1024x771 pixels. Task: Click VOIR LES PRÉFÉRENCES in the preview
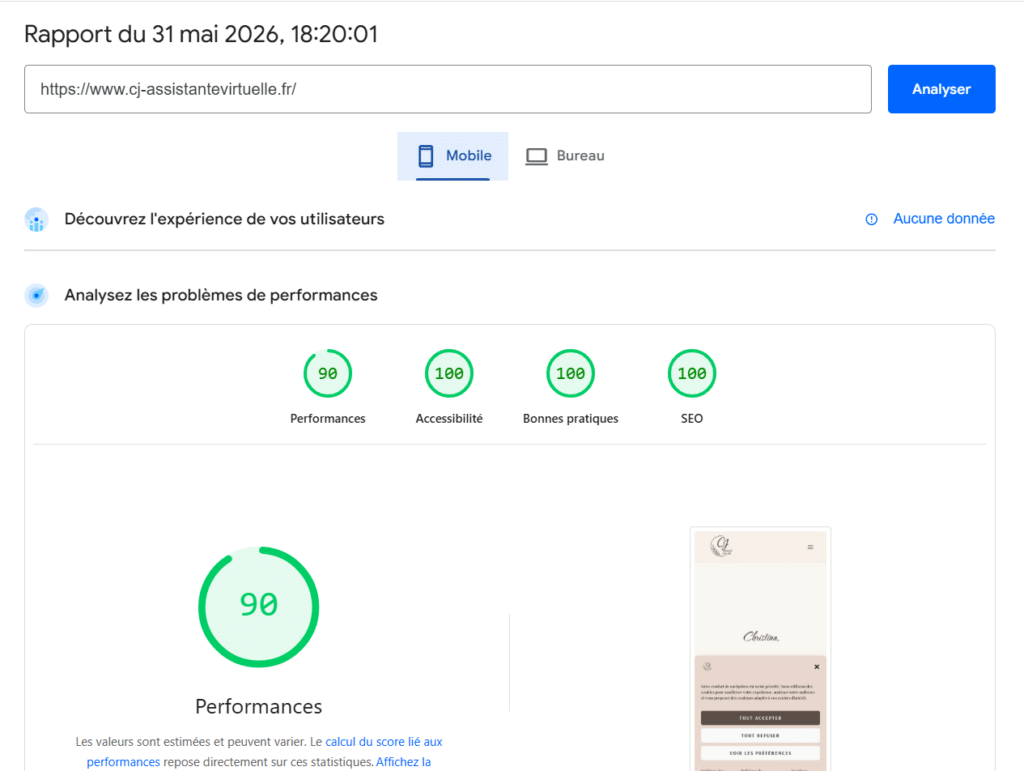click(760, 753)
